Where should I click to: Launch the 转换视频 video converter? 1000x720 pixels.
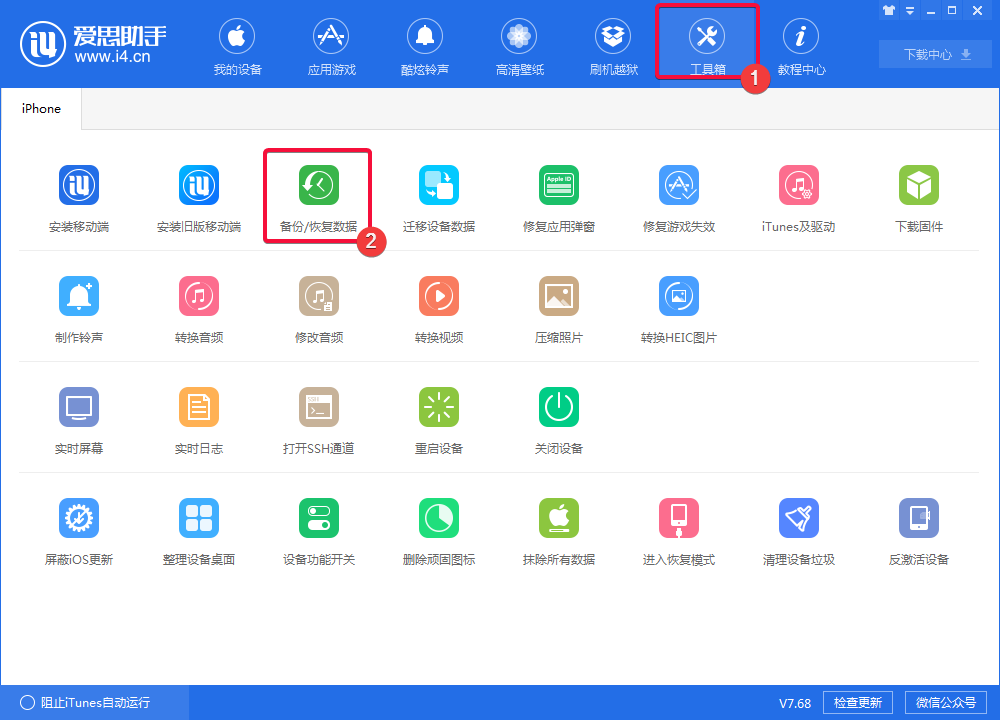(438, 306)
